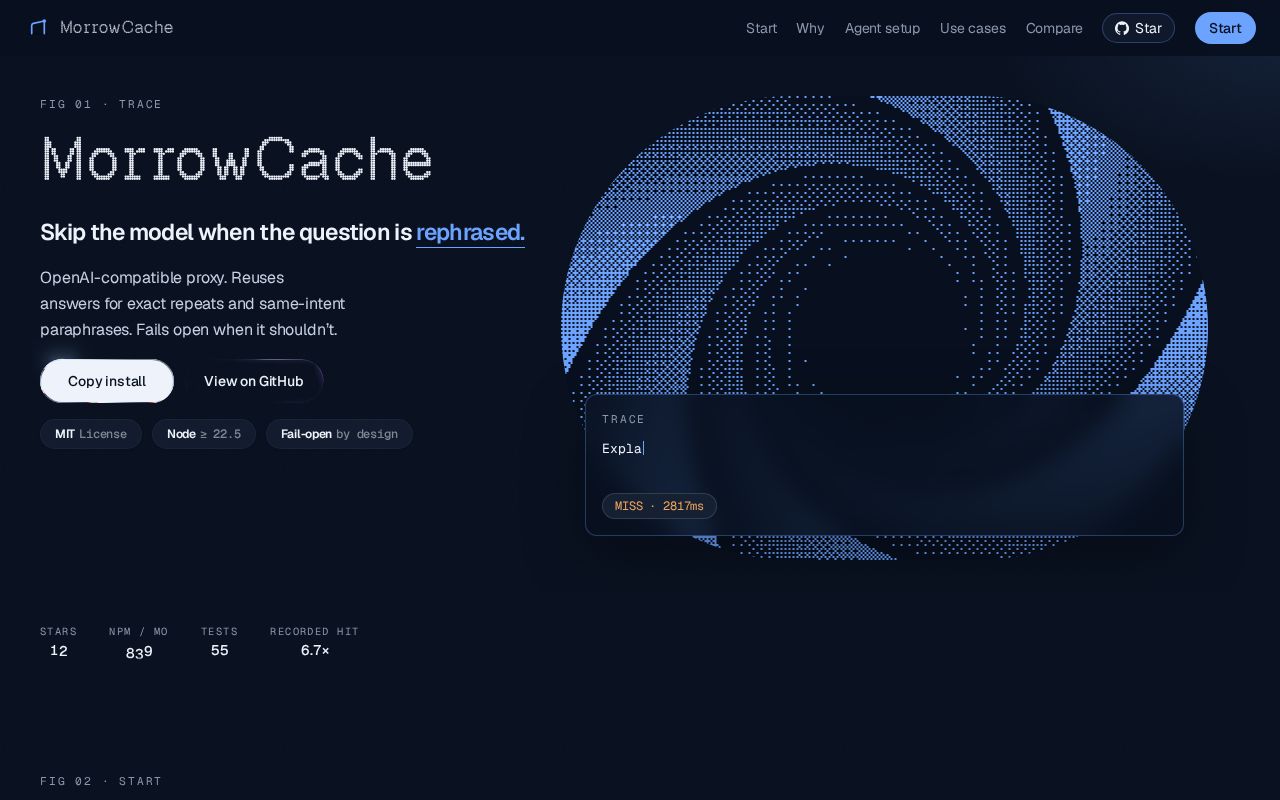
Task: Click the MIT License badge
Action: pyautogui.click(x=91, y=434)
